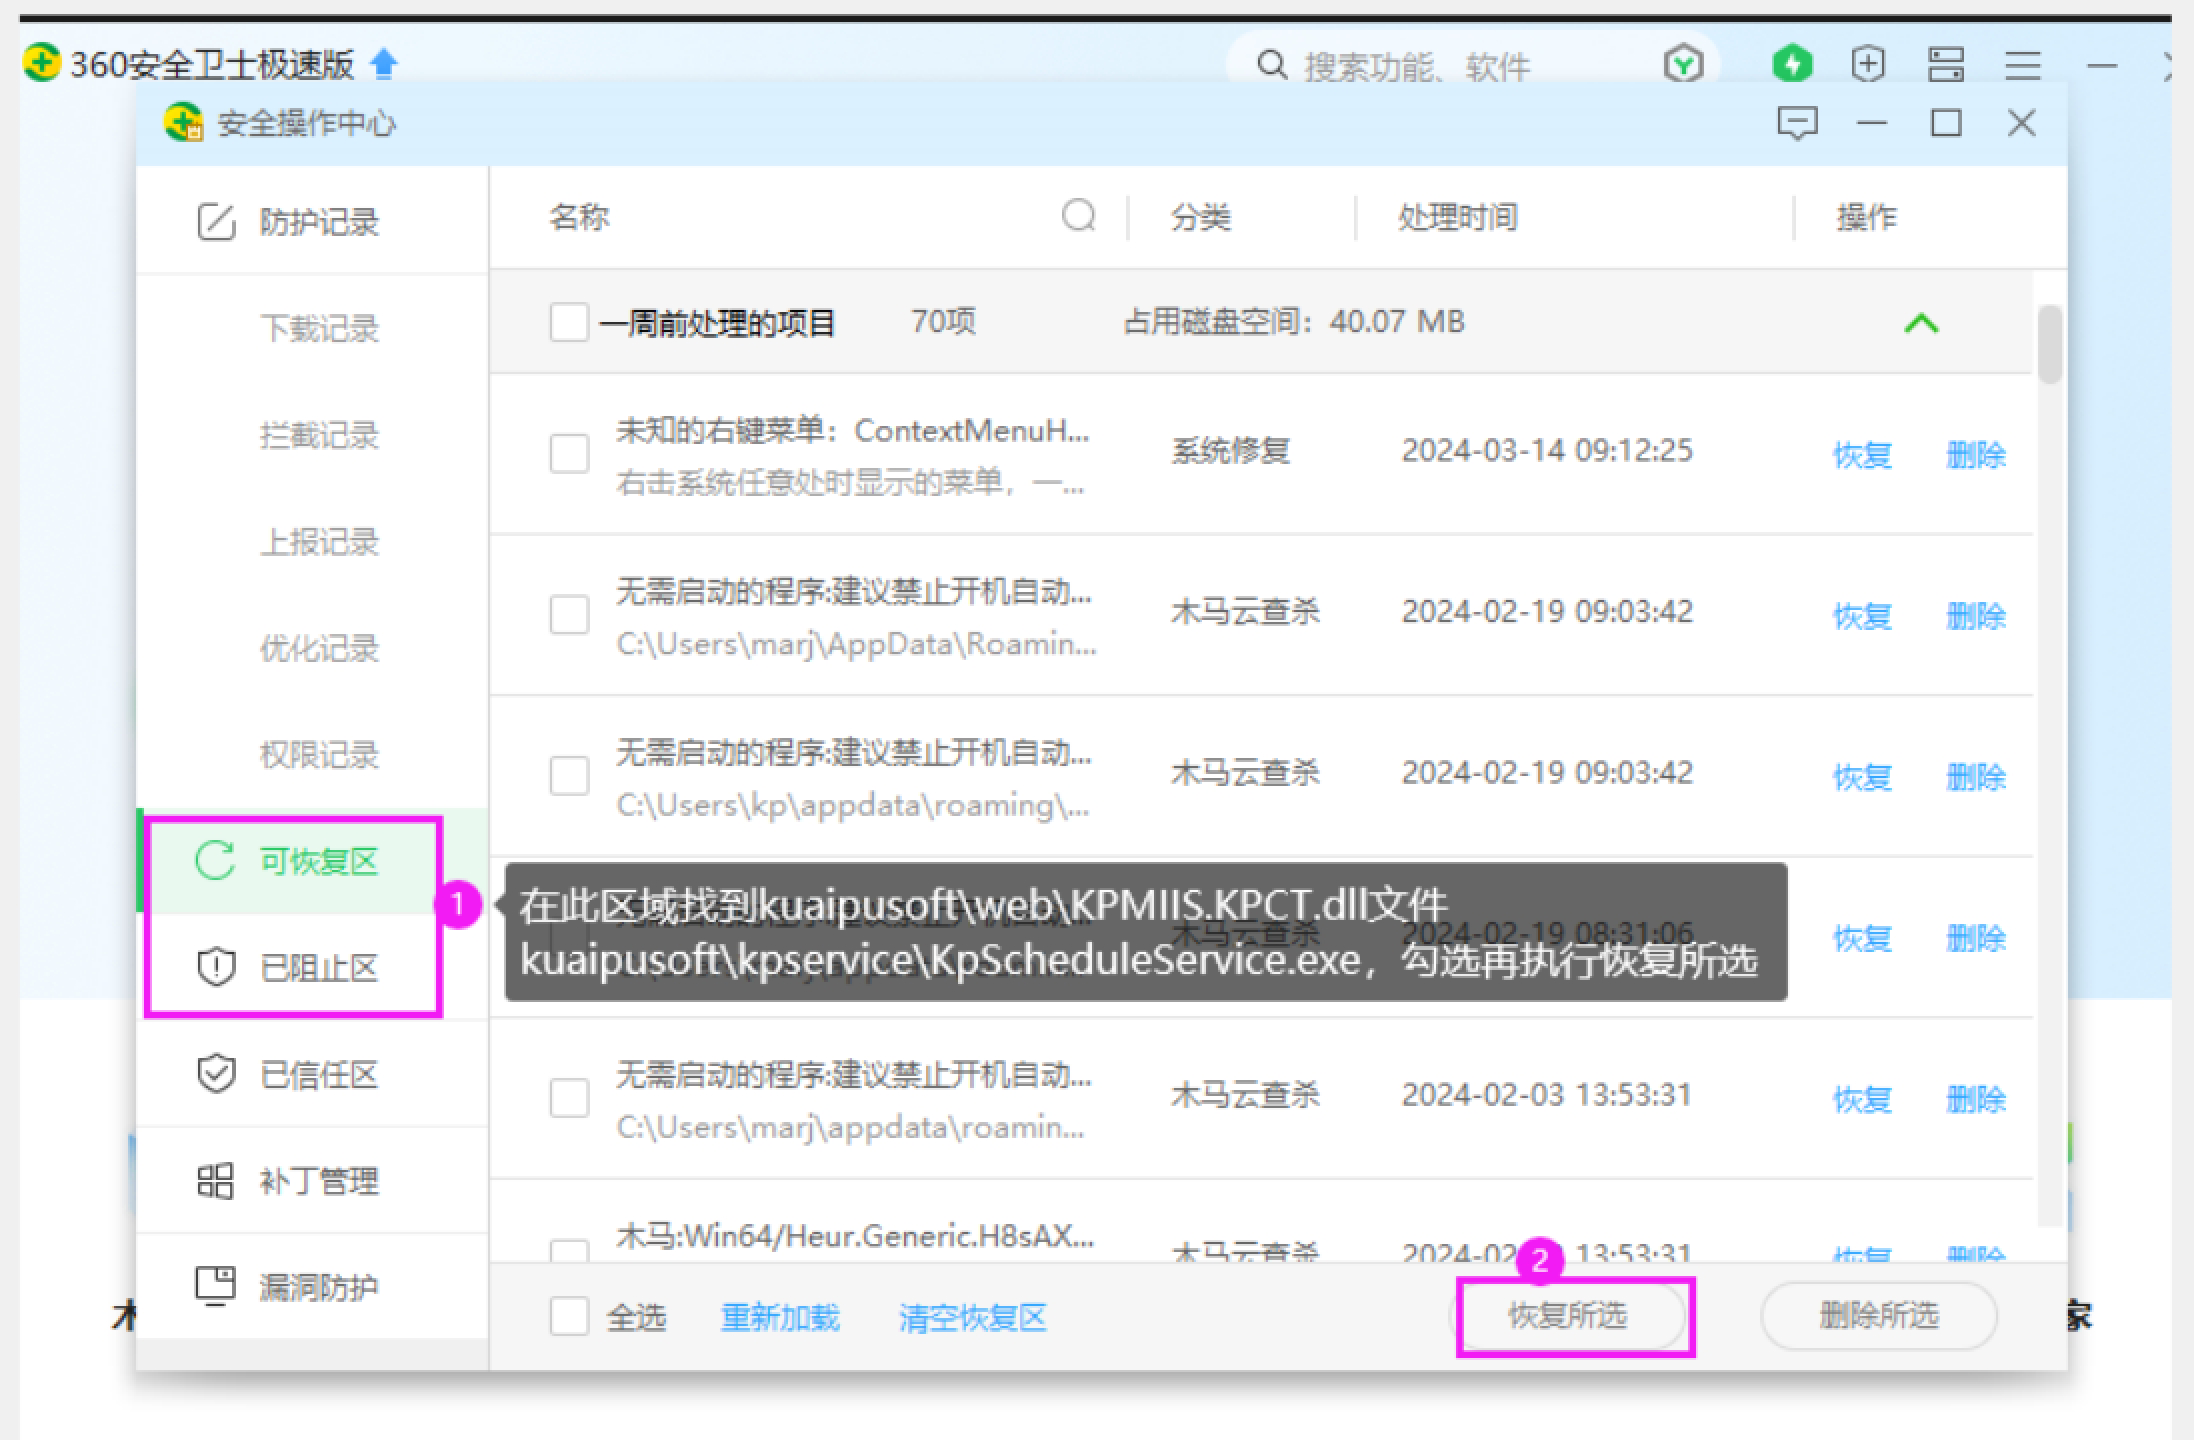Tick the 全选 select-all checkbox
Image resolution: width=2194 pixels, height=1440 pixels.
(x=569, y=1316)
